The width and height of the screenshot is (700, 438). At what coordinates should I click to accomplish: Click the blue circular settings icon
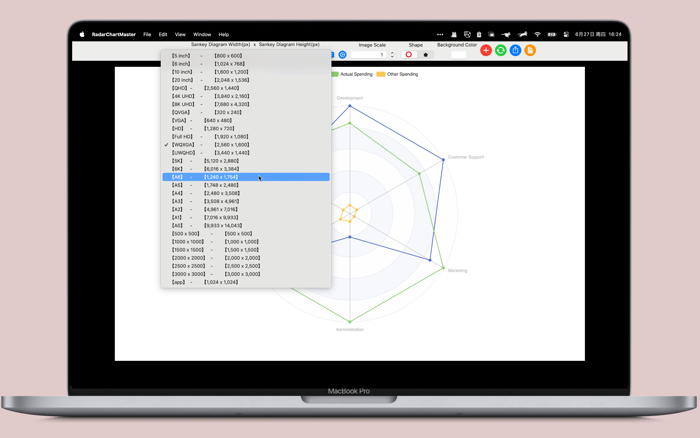tap(342, 54)
